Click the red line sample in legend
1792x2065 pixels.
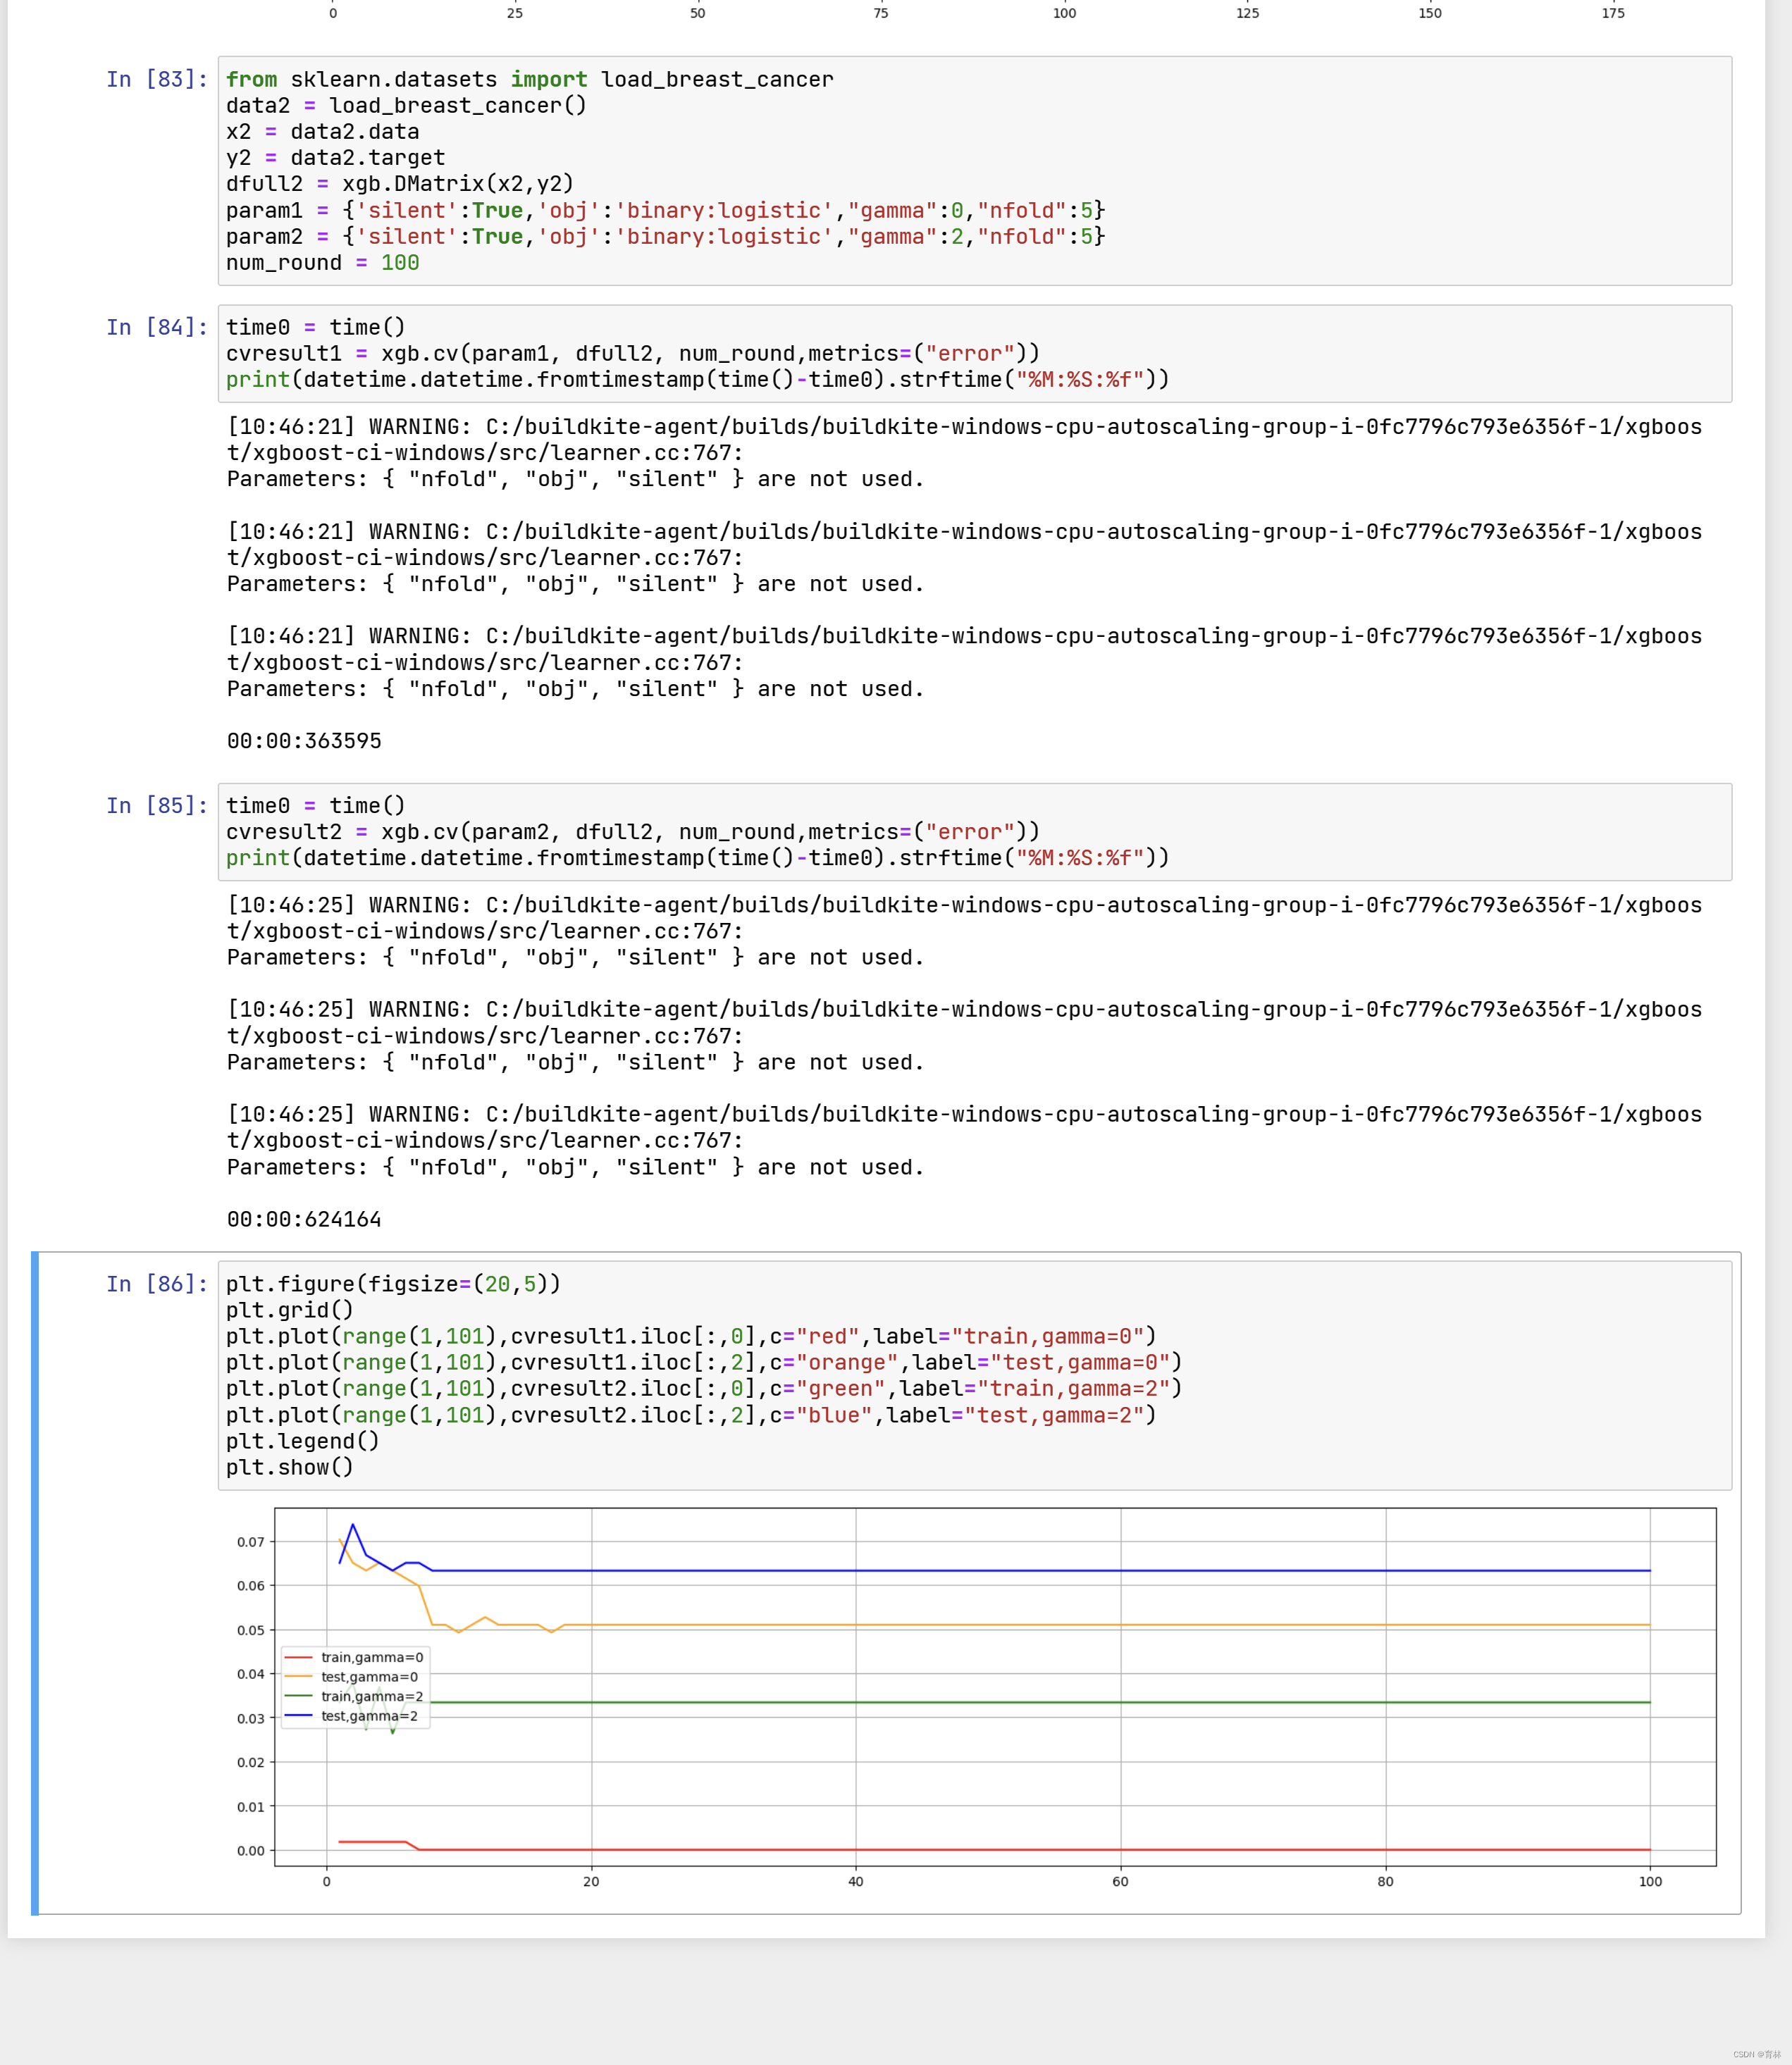[x=299, y=1657]
